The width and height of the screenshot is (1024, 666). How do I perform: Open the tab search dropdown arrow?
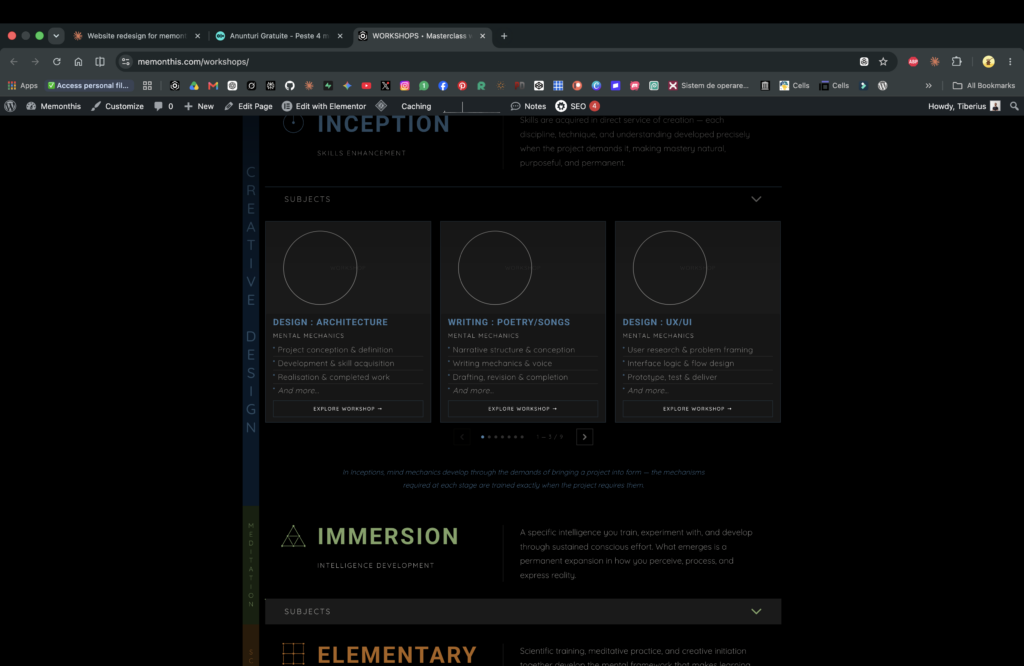coord(56,36)
